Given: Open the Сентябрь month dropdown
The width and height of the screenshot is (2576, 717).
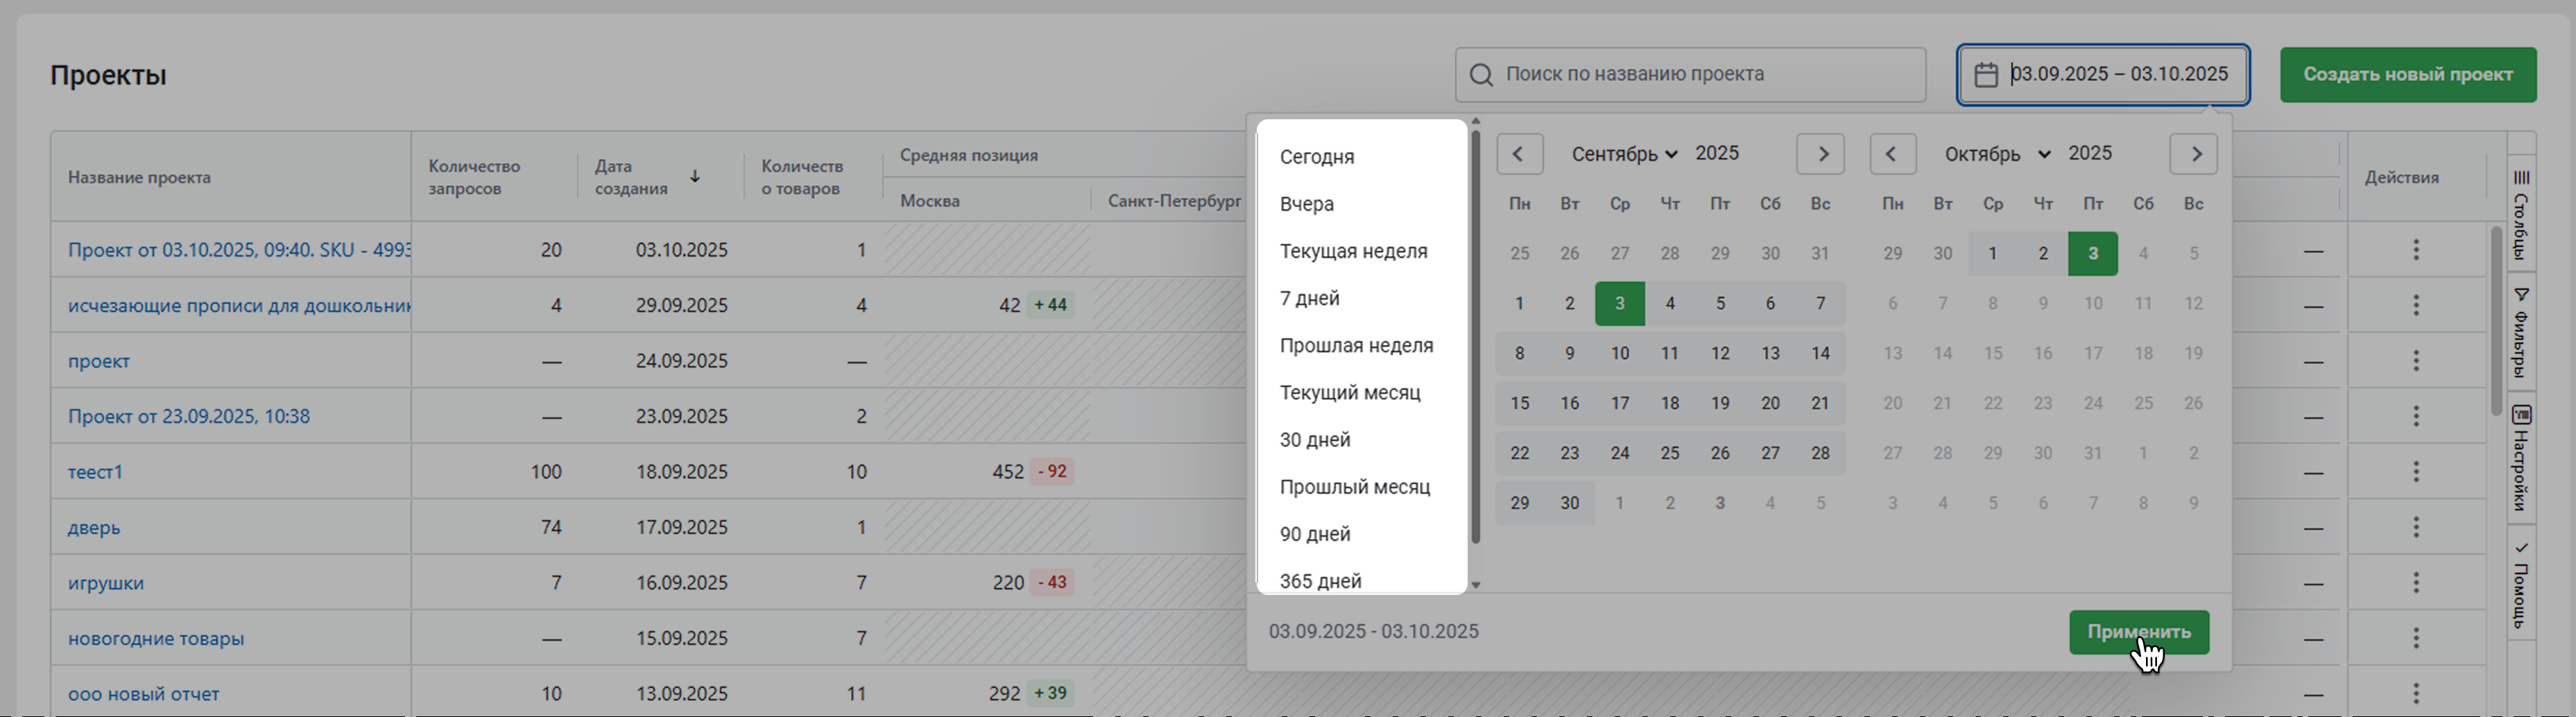Looking at the screenshot, I should coord(1623,154).
